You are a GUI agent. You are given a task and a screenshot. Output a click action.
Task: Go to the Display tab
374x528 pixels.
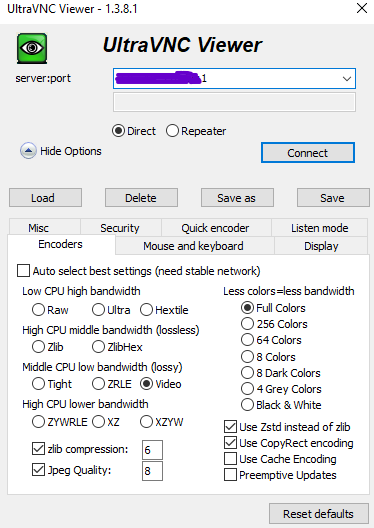[x=321, y=246]
